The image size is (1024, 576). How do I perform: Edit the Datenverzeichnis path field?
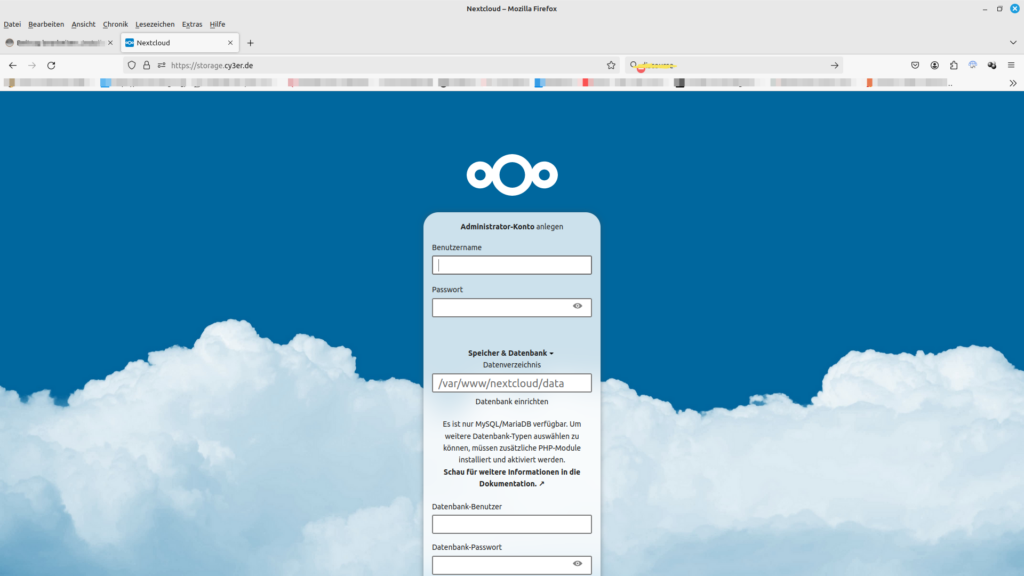(x=511, y=383)
